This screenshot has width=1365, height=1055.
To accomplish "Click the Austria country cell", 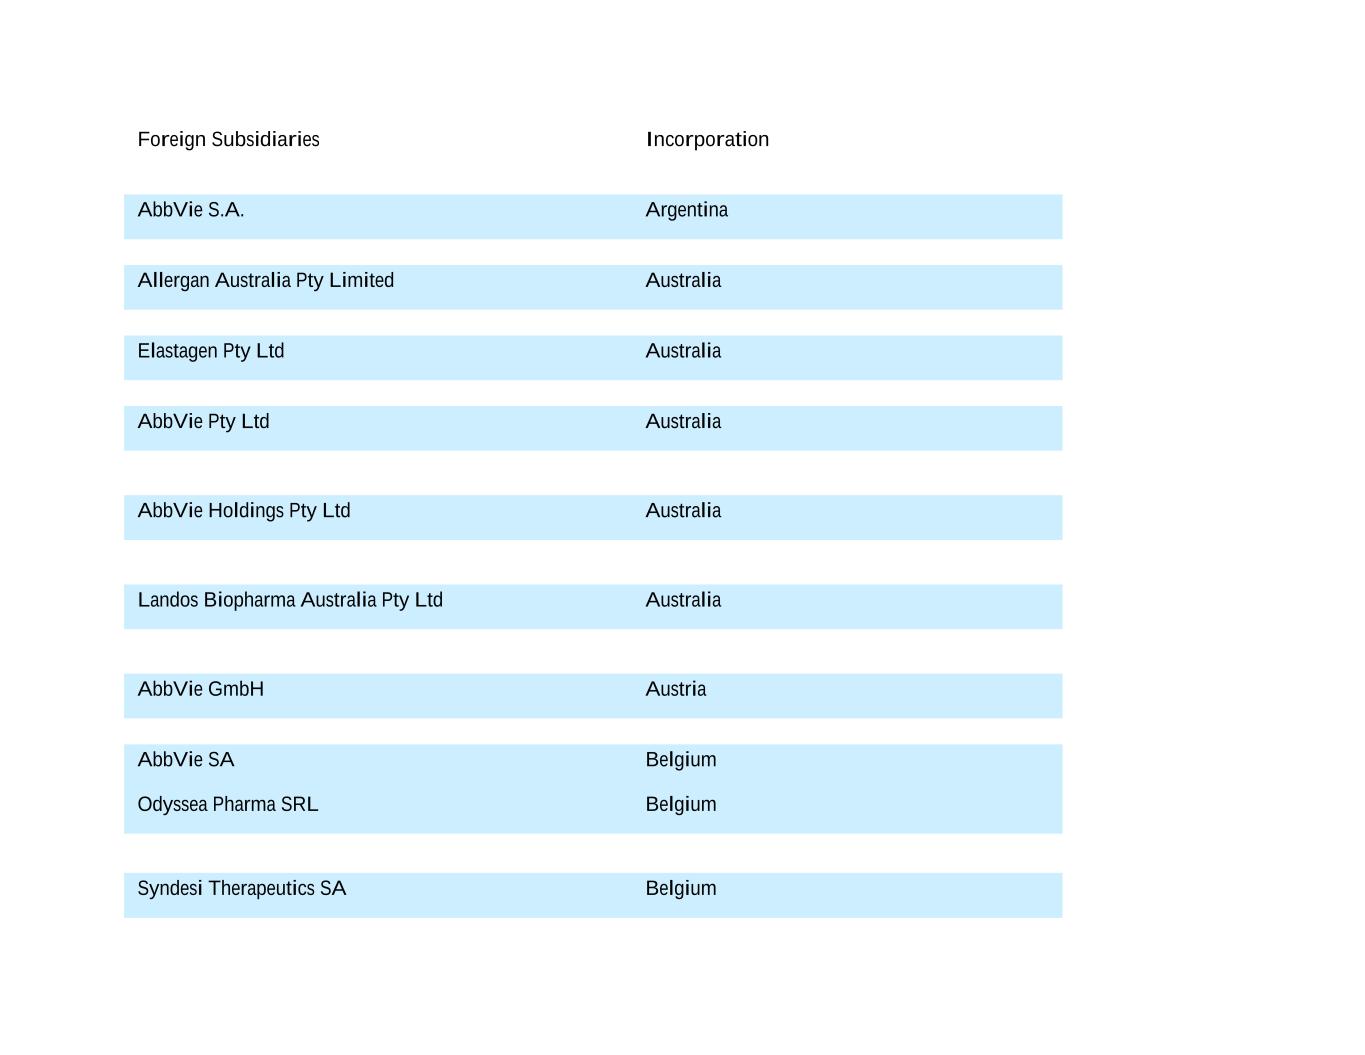I will 675,689.
